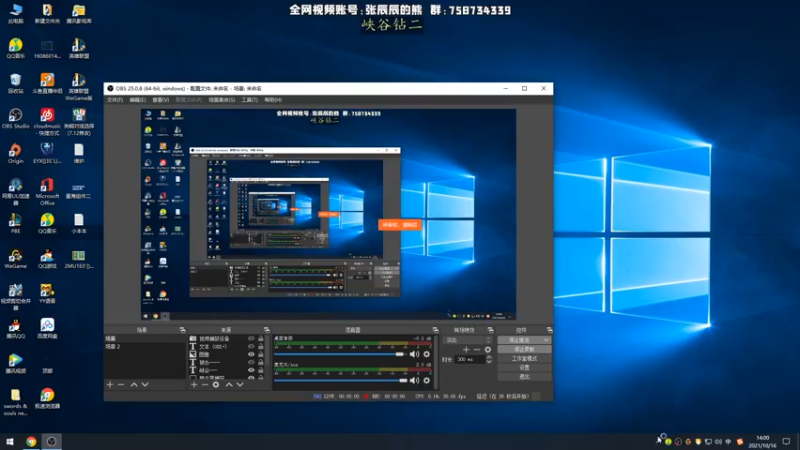
Task: Add a transition with the plus icon
Action: [466, 349]
